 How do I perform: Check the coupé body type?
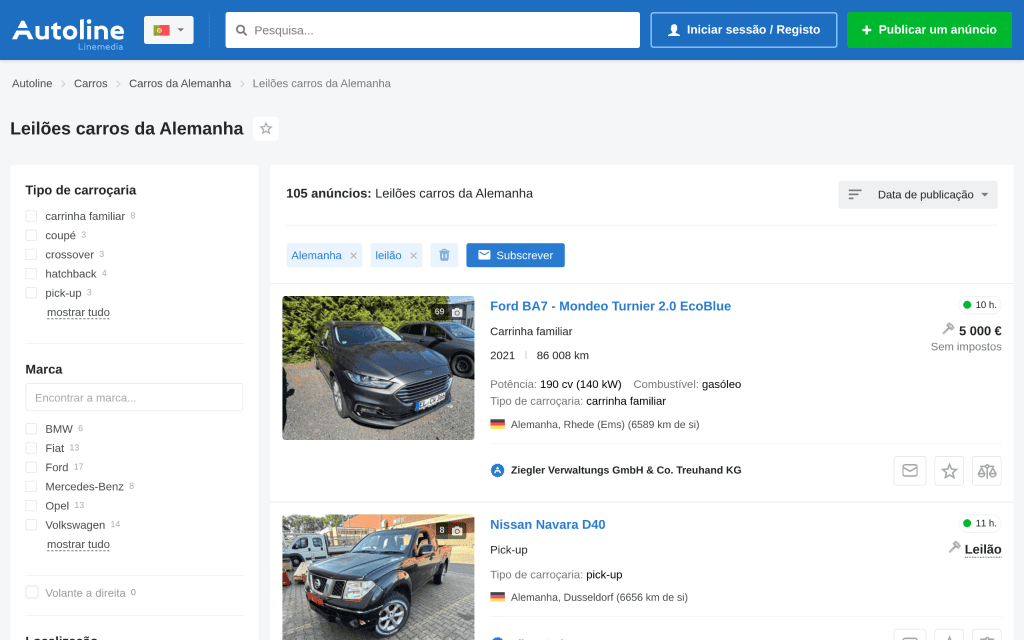(31, 235)
